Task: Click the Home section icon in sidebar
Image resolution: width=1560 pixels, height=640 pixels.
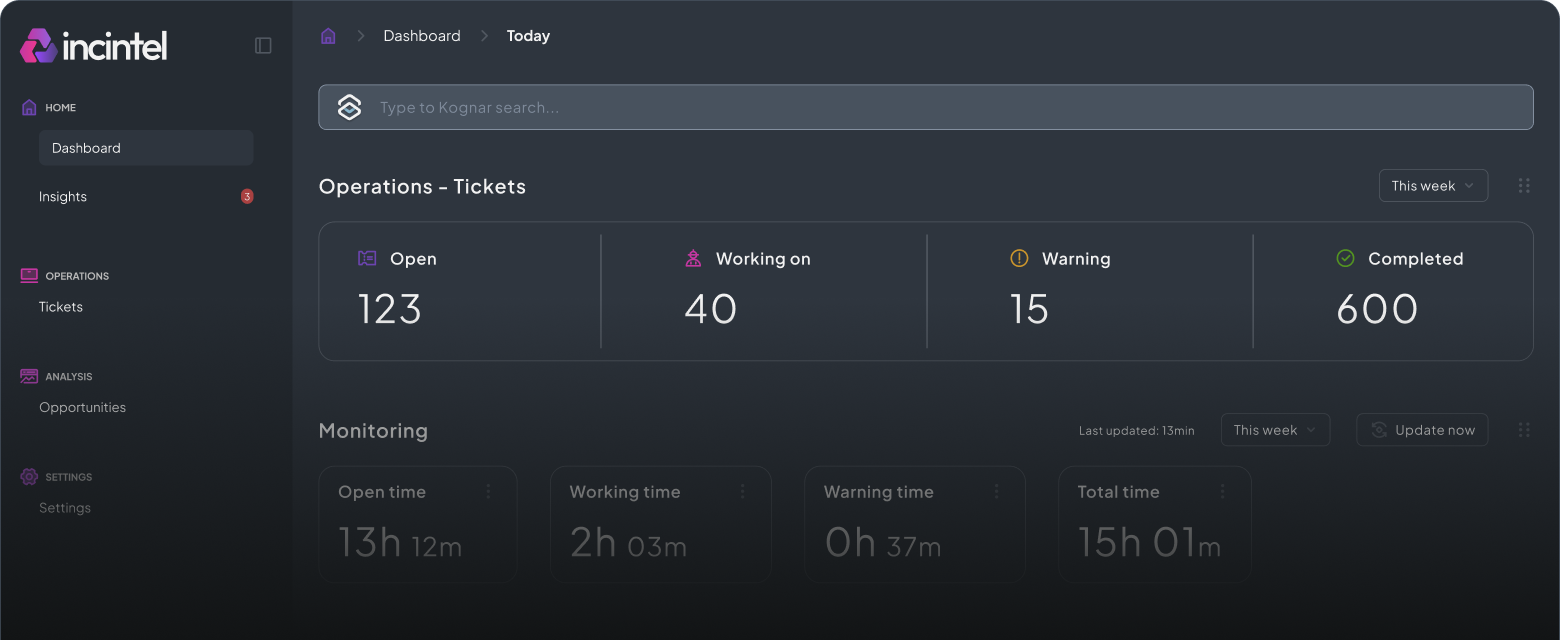Action: pyautogui.click(x=27, y=107)
